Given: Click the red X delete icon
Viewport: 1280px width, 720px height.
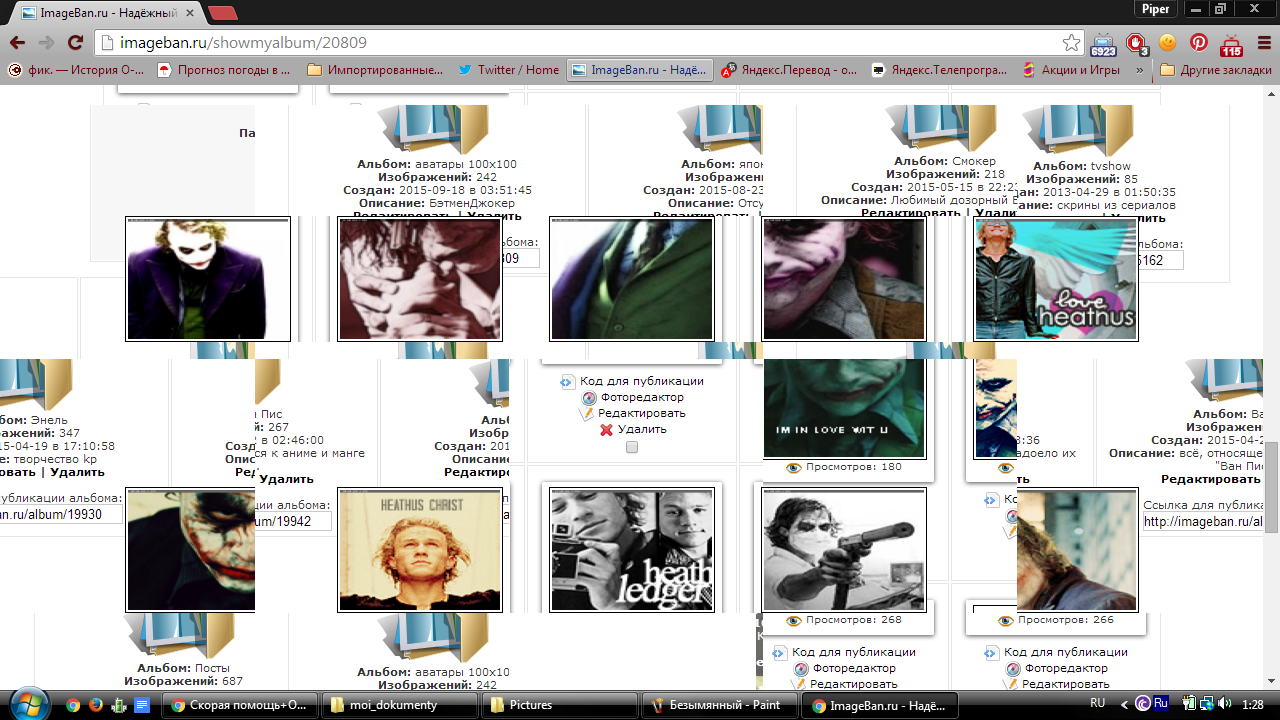Looking at the screenshot, I should 606,429.
